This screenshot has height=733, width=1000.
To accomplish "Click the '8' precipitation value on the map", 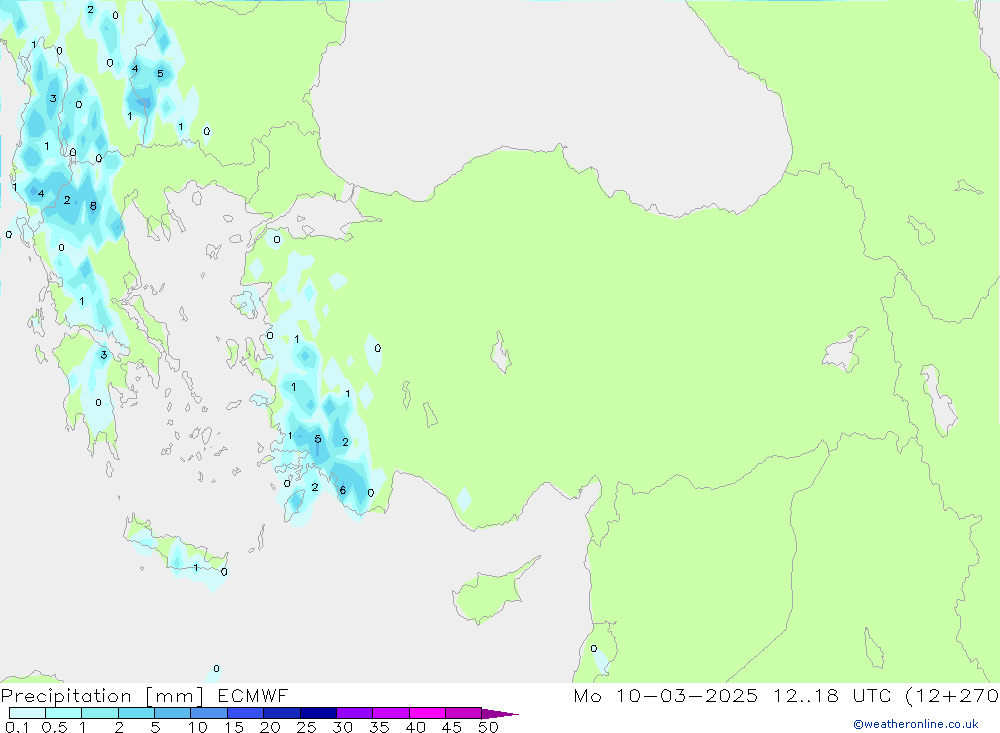I will click(93, 206).
